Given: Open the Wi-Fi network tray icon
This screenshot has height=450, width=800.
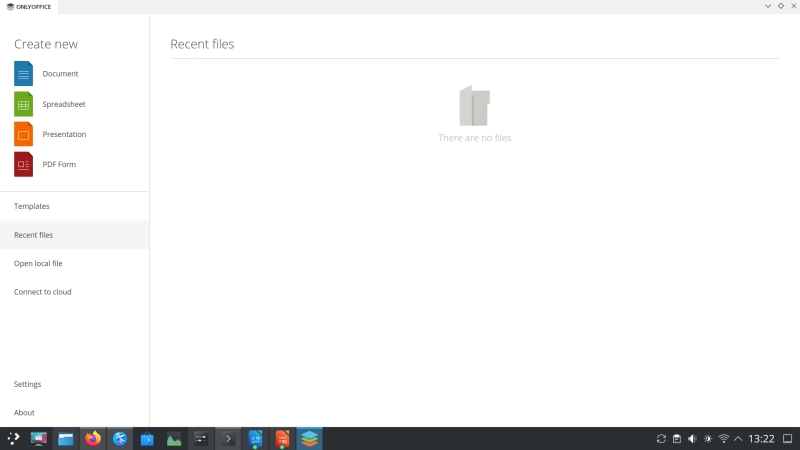Looking at the screenshot, I should click(723, 439).
